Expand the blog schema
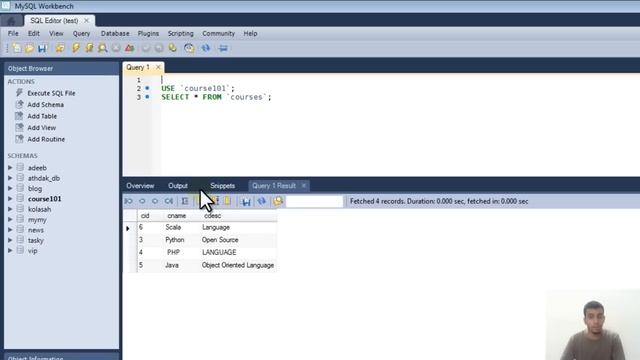 click(10, 188)
